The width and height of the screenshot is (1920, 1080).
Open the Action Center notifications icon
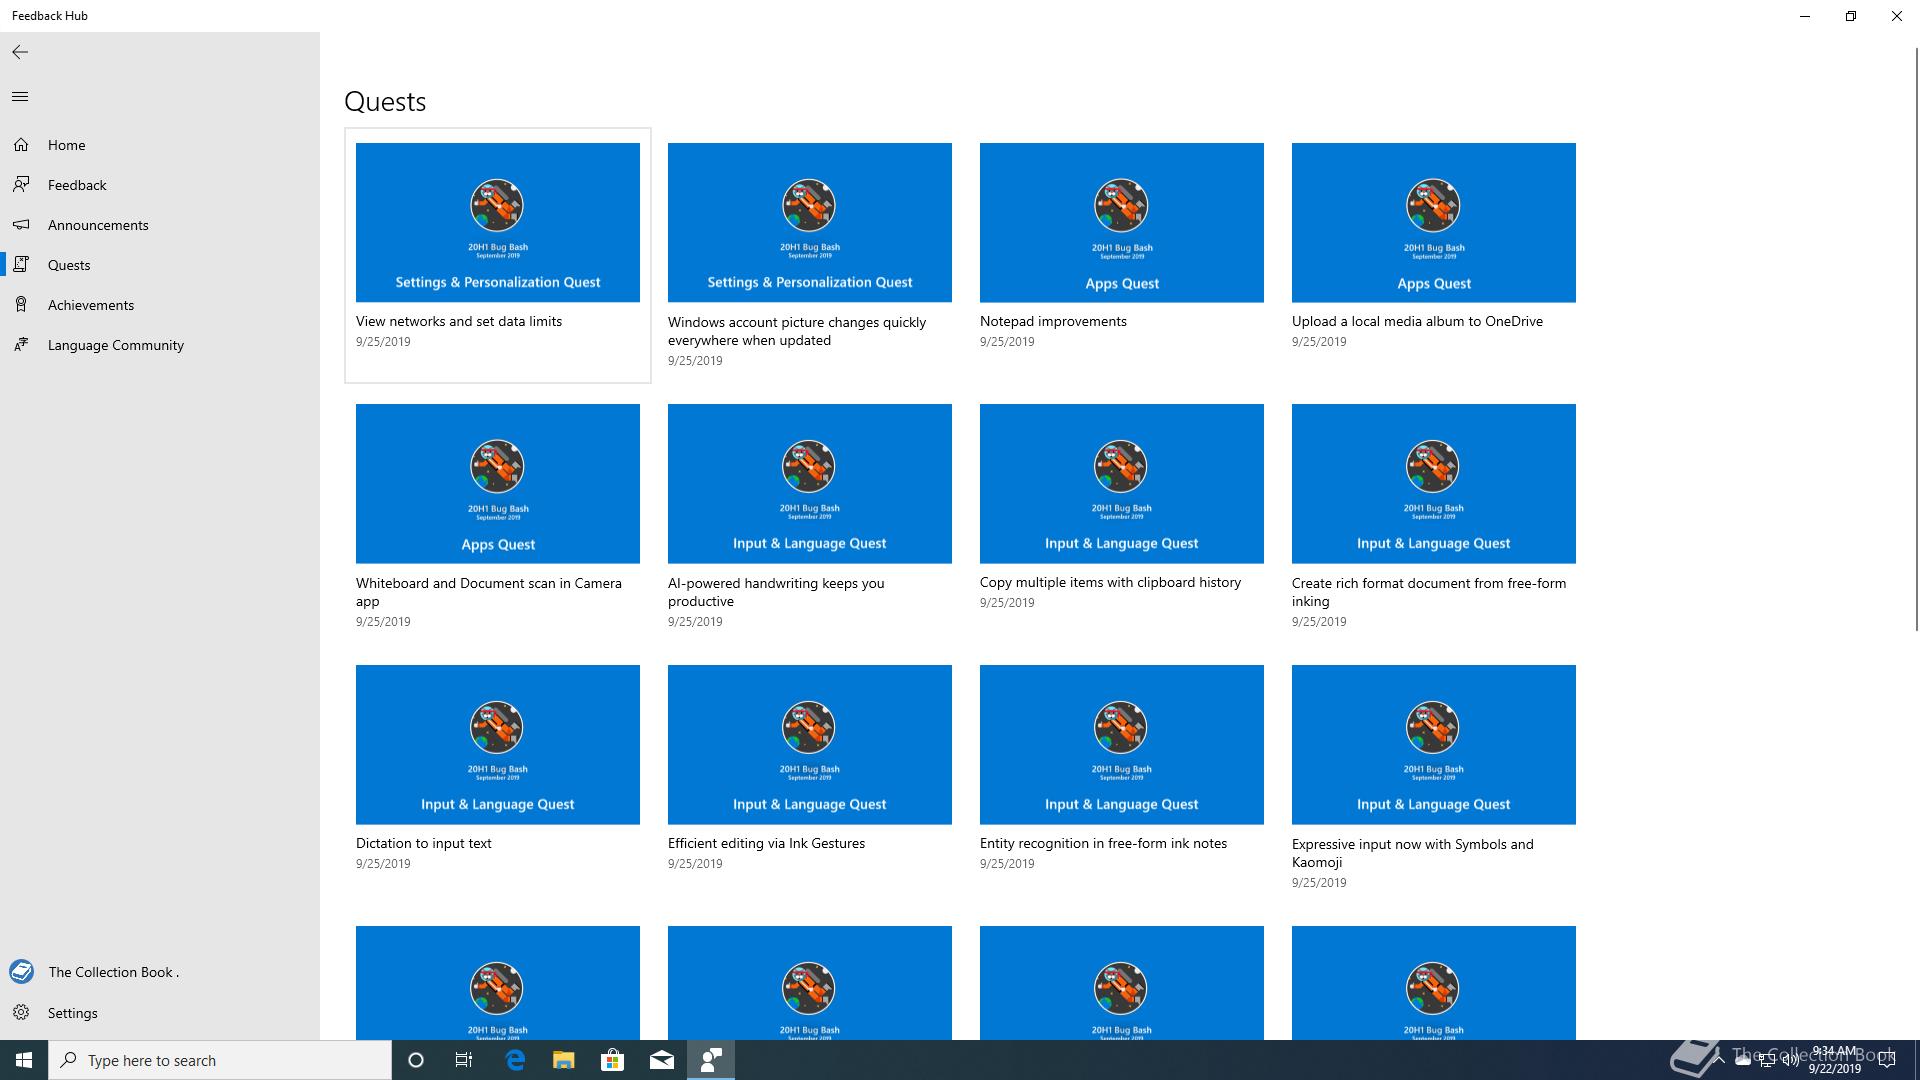click(x=1887, y=1060)
